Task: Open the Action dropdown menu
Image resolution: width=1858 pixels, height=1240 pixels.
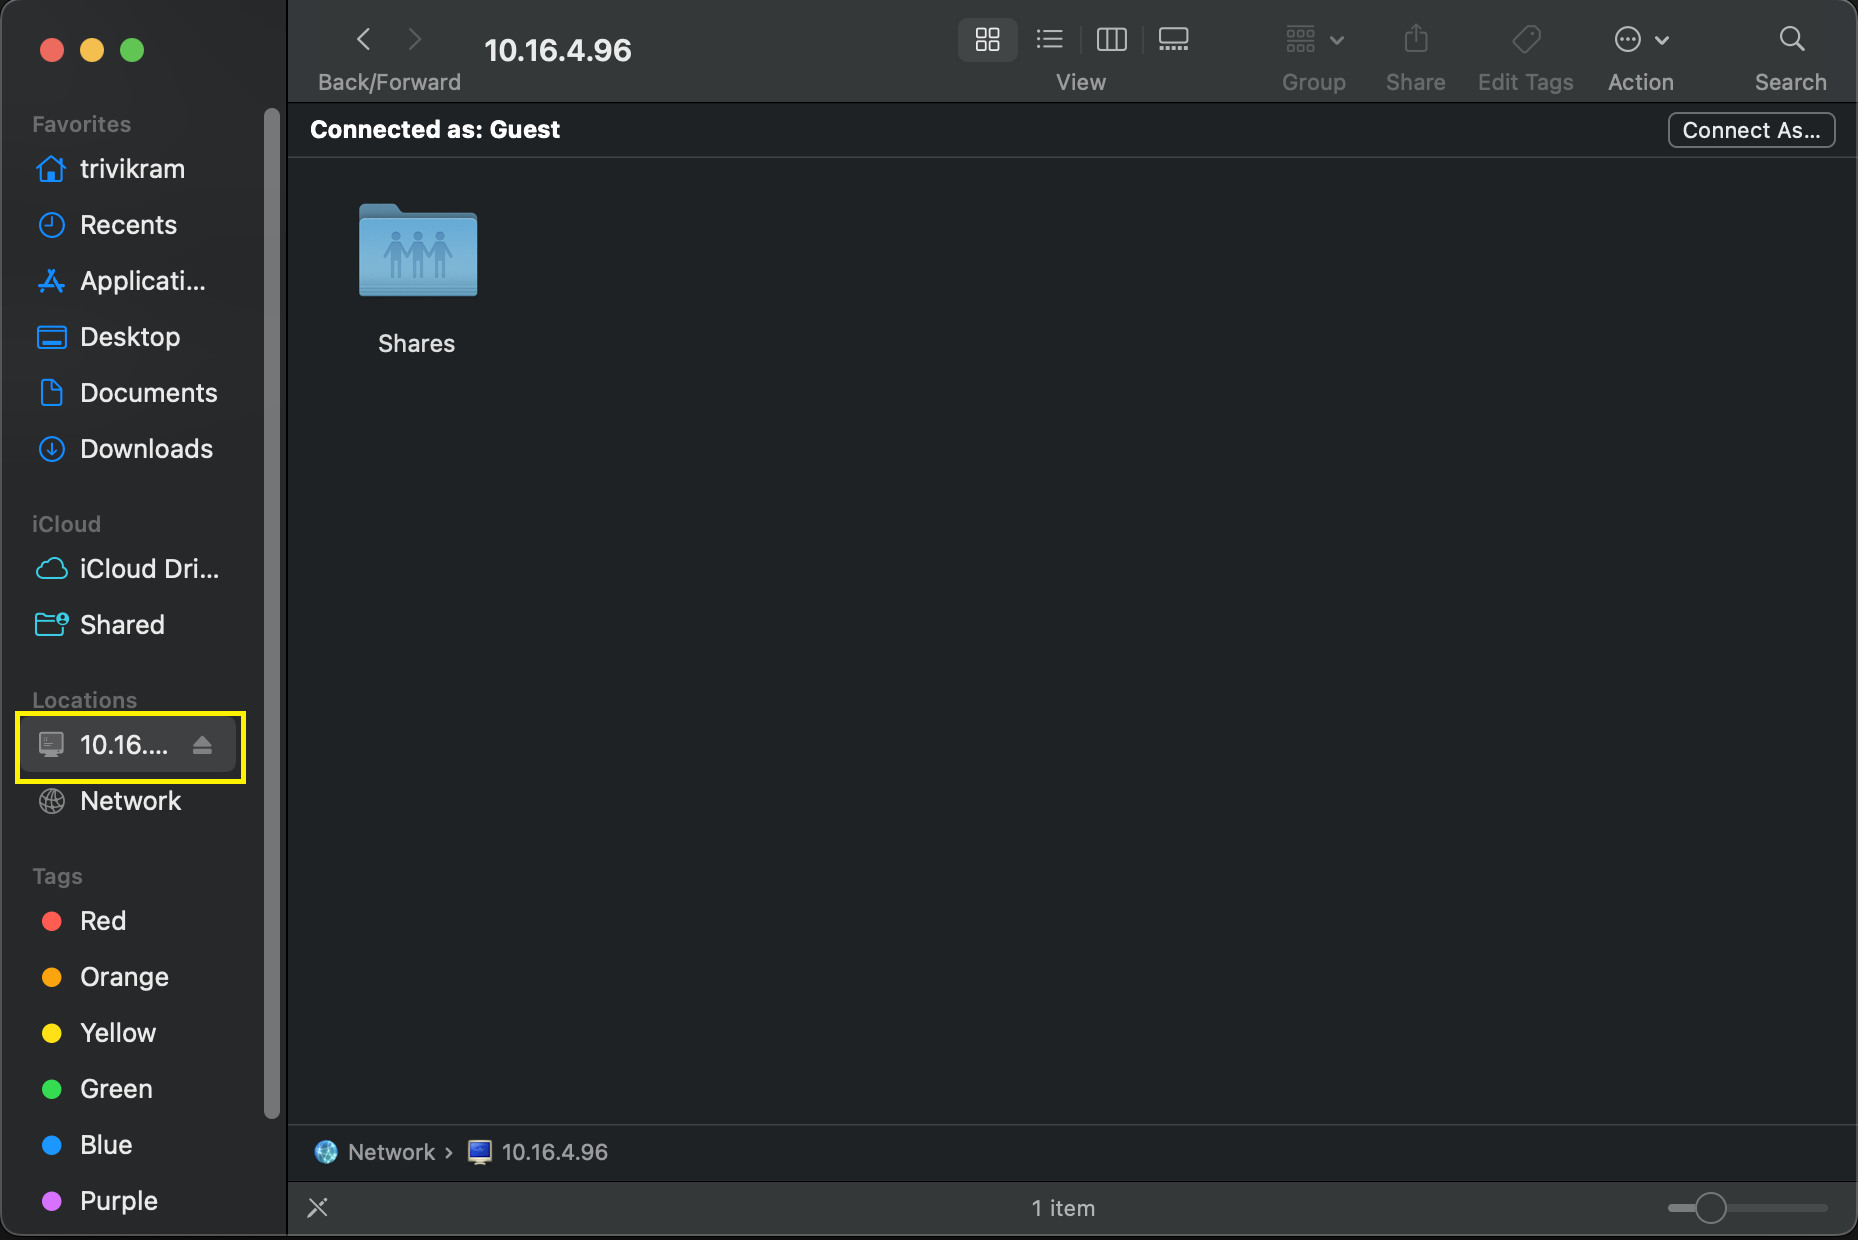Action: (1641, 40)
